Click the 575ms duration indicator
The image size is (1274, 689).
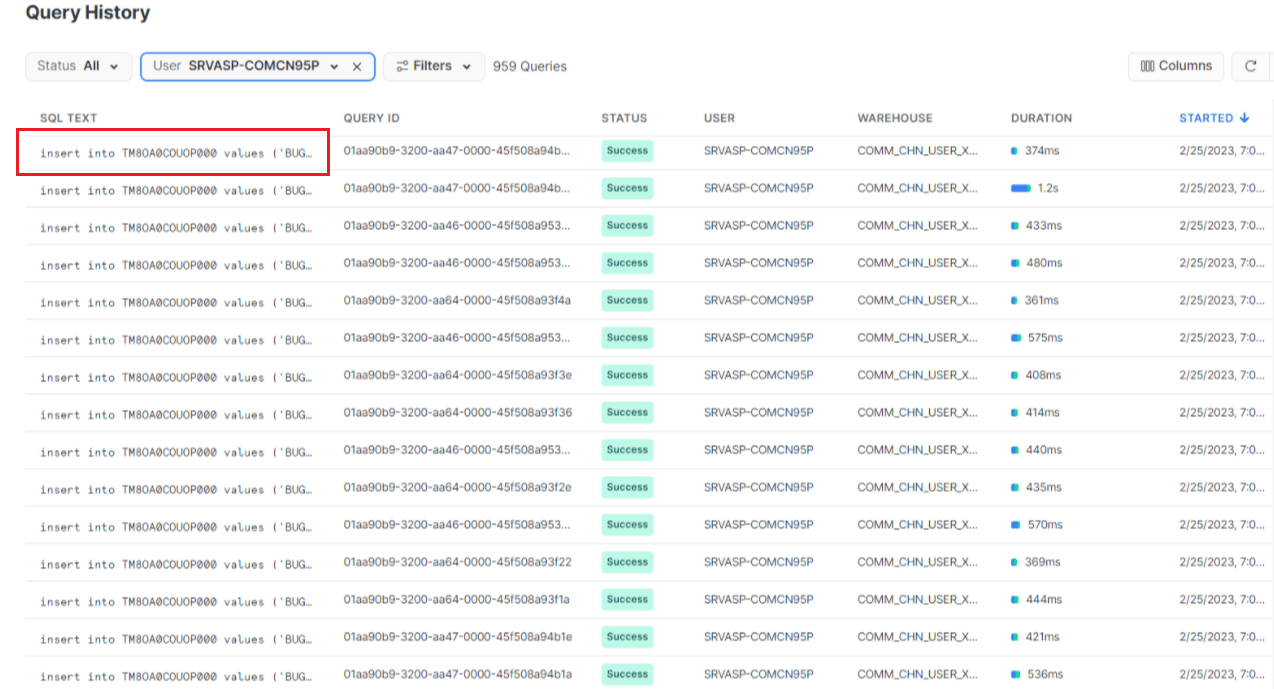[x=1016, y=338]
